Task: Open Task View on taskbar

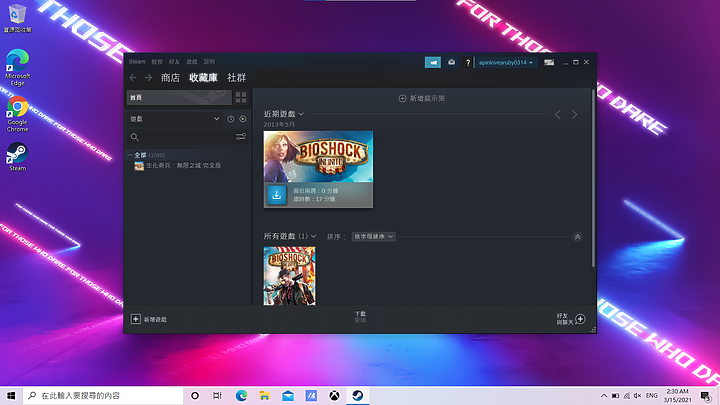Action: [x=217, y=395]
